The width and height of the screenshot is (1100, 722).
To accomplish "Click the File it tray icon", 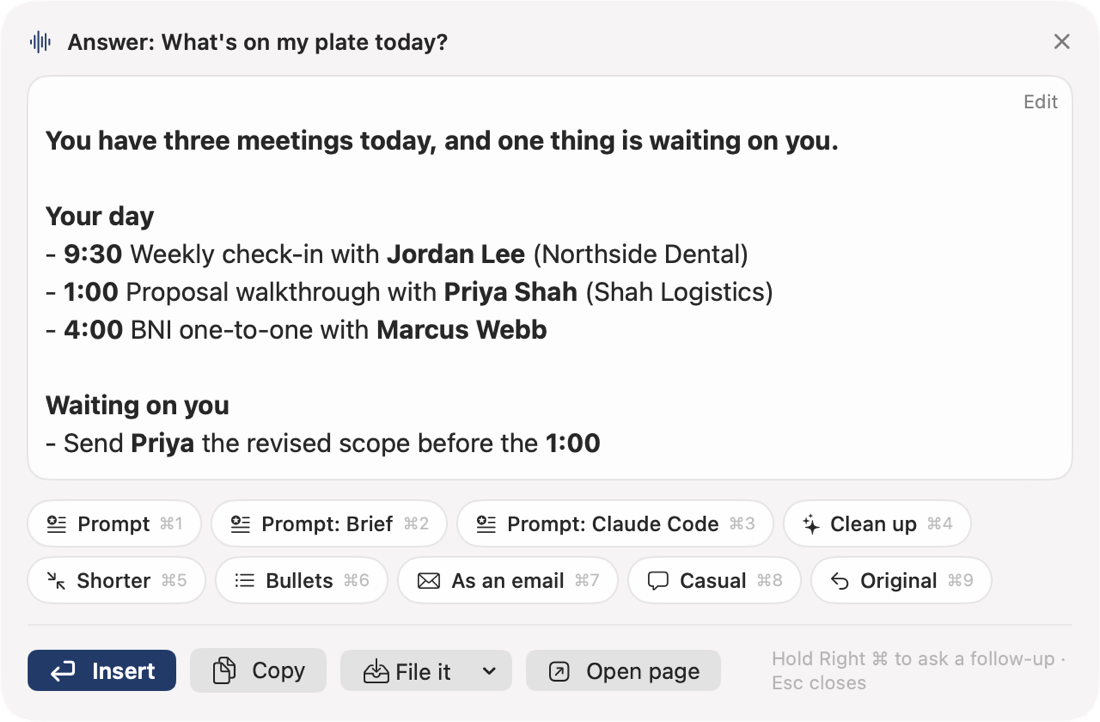I will click(x=375, y=671).
